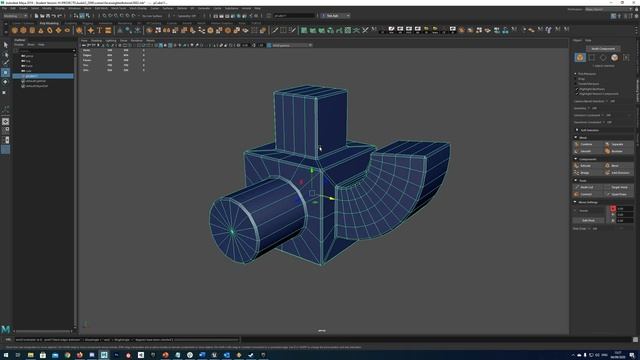
Task: Create a polygon cube from the shelf
Action: pos(23,30)
